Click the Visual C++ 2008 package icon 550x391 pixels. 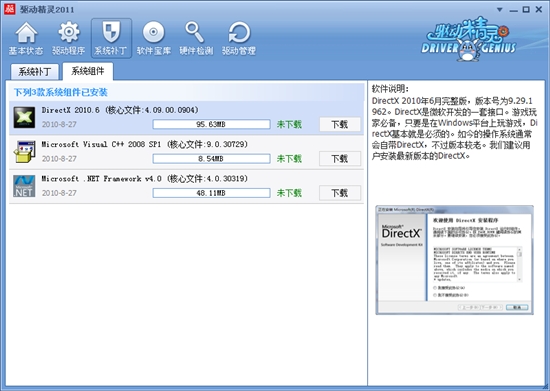tap(24, 151)
